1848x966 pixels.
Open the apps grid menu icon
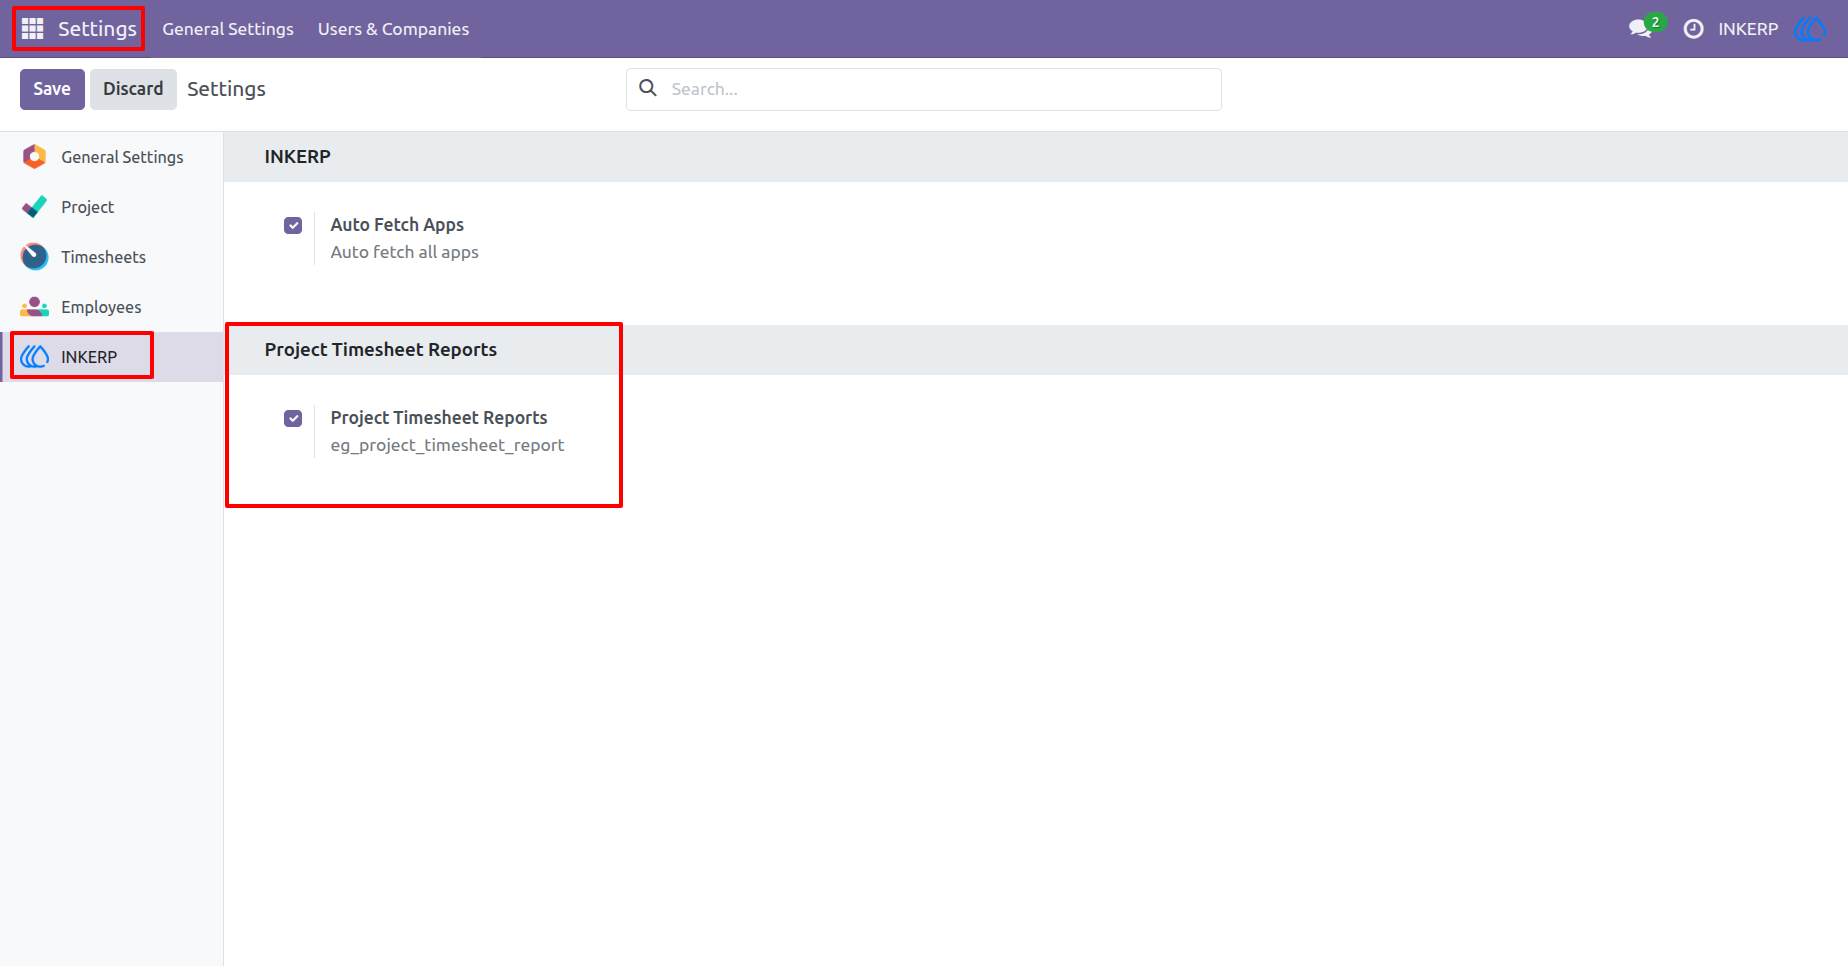pyautogui.click(x=33, y=29)
